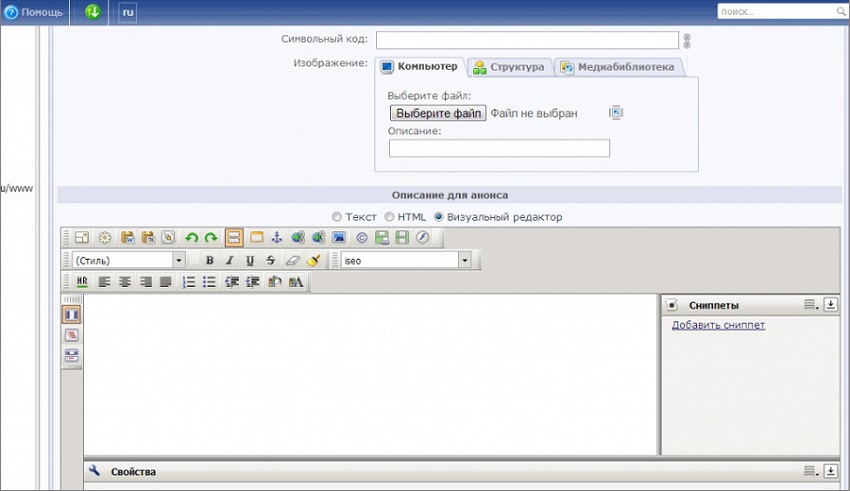Undo the last action

click(191, 237)
